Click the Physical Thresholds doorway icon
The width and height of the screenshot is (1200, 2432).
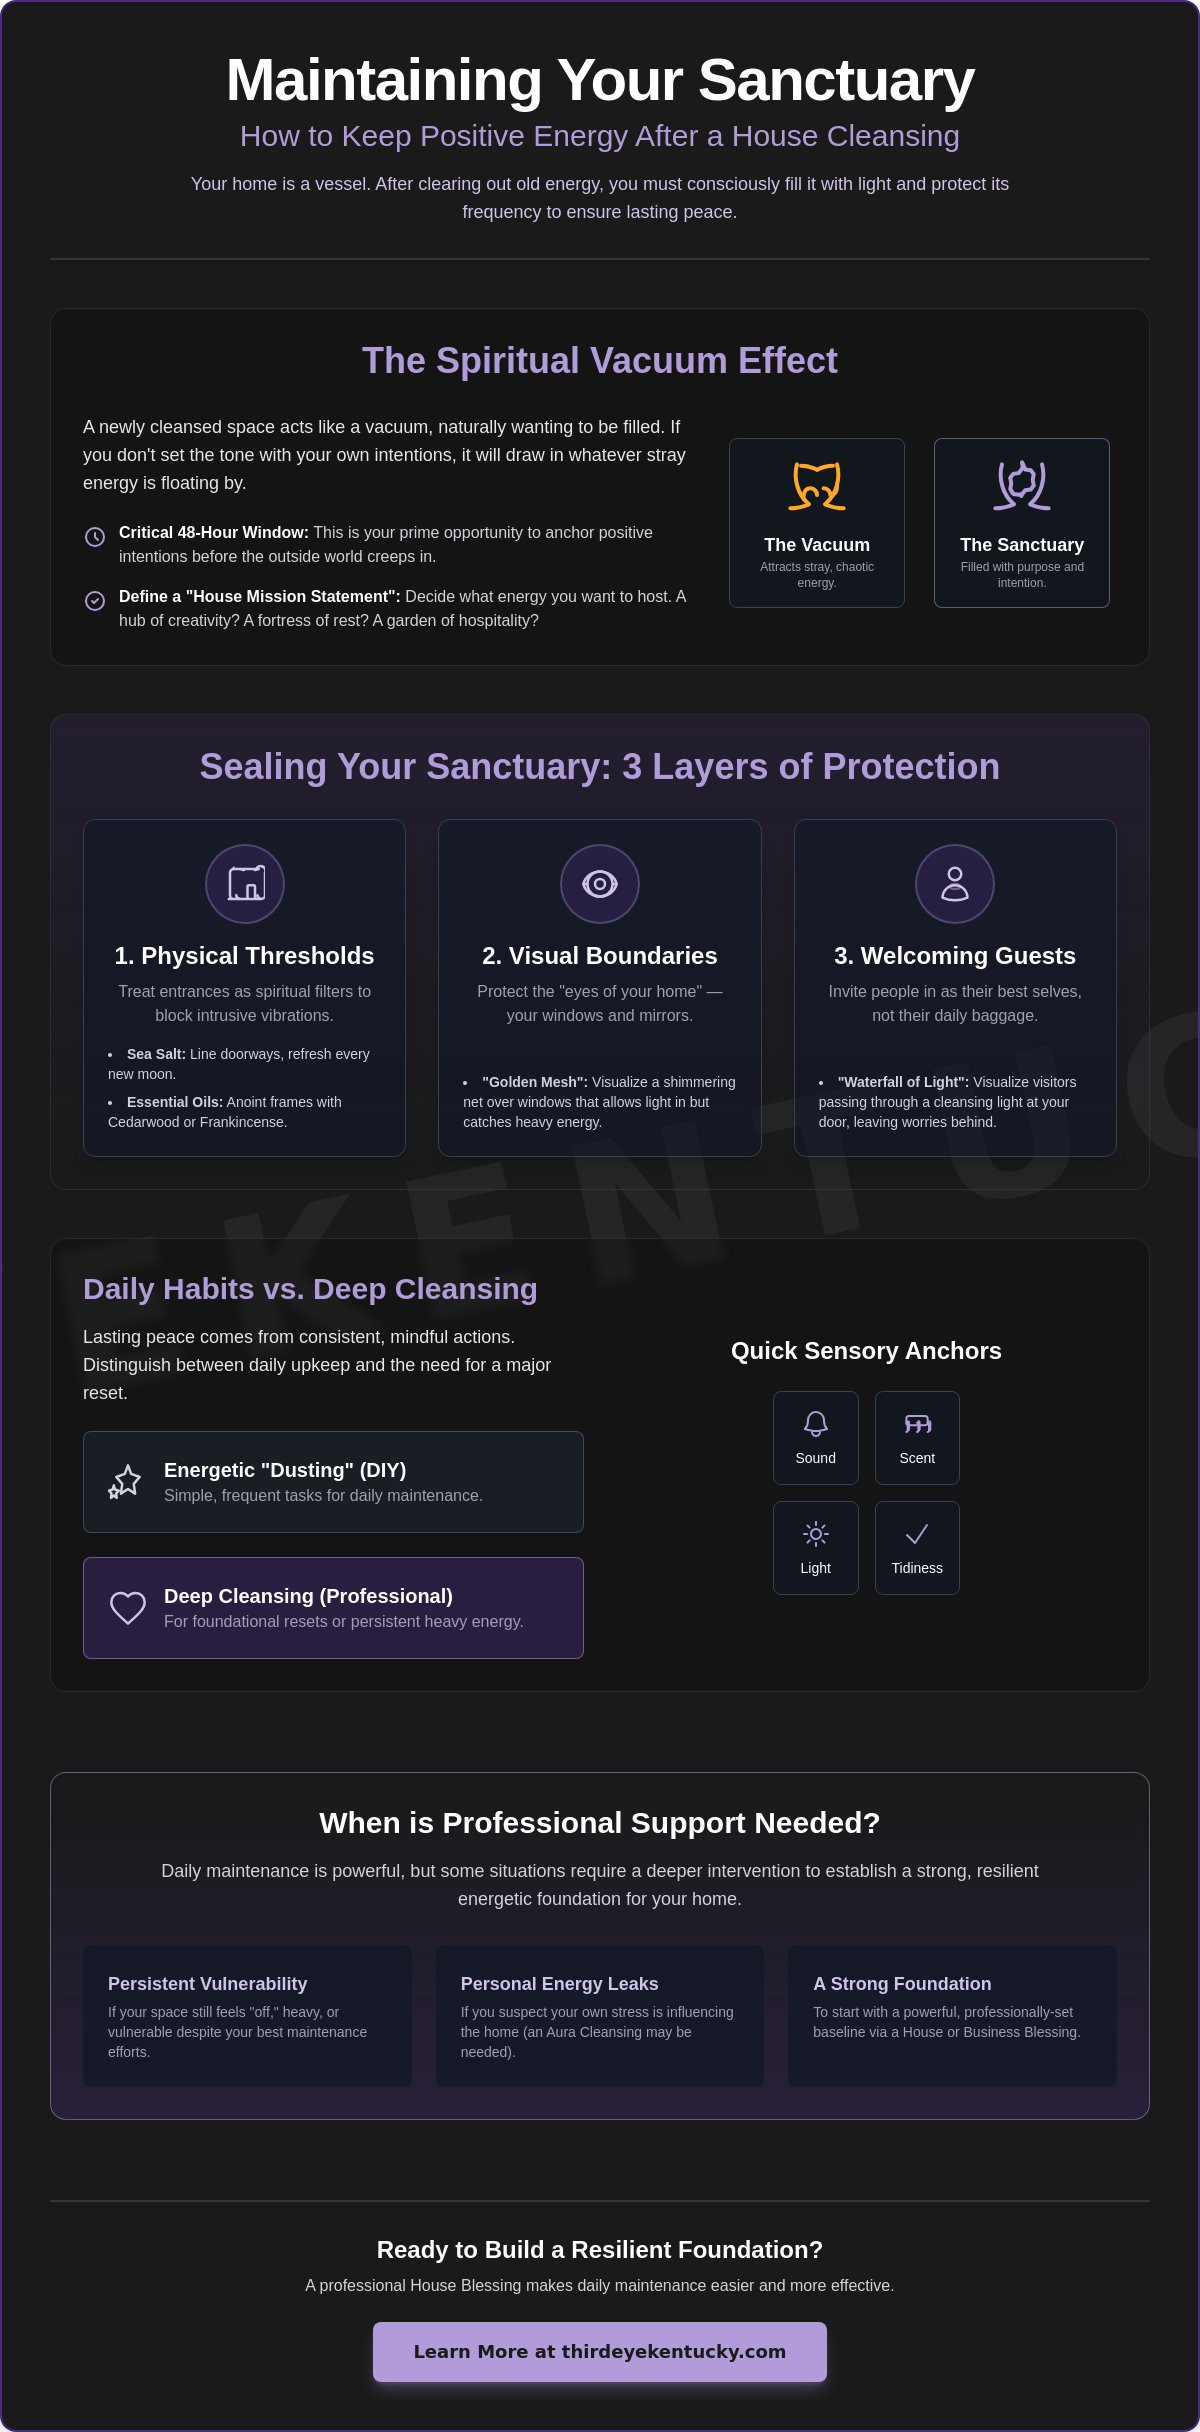(x=245, y=884)
